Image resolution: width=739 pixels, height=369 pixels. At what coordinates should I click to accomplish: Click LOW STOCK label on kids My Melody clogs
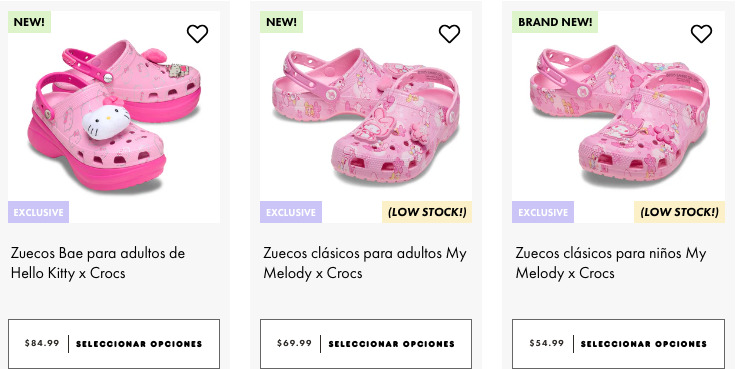(x=680, y=212)
